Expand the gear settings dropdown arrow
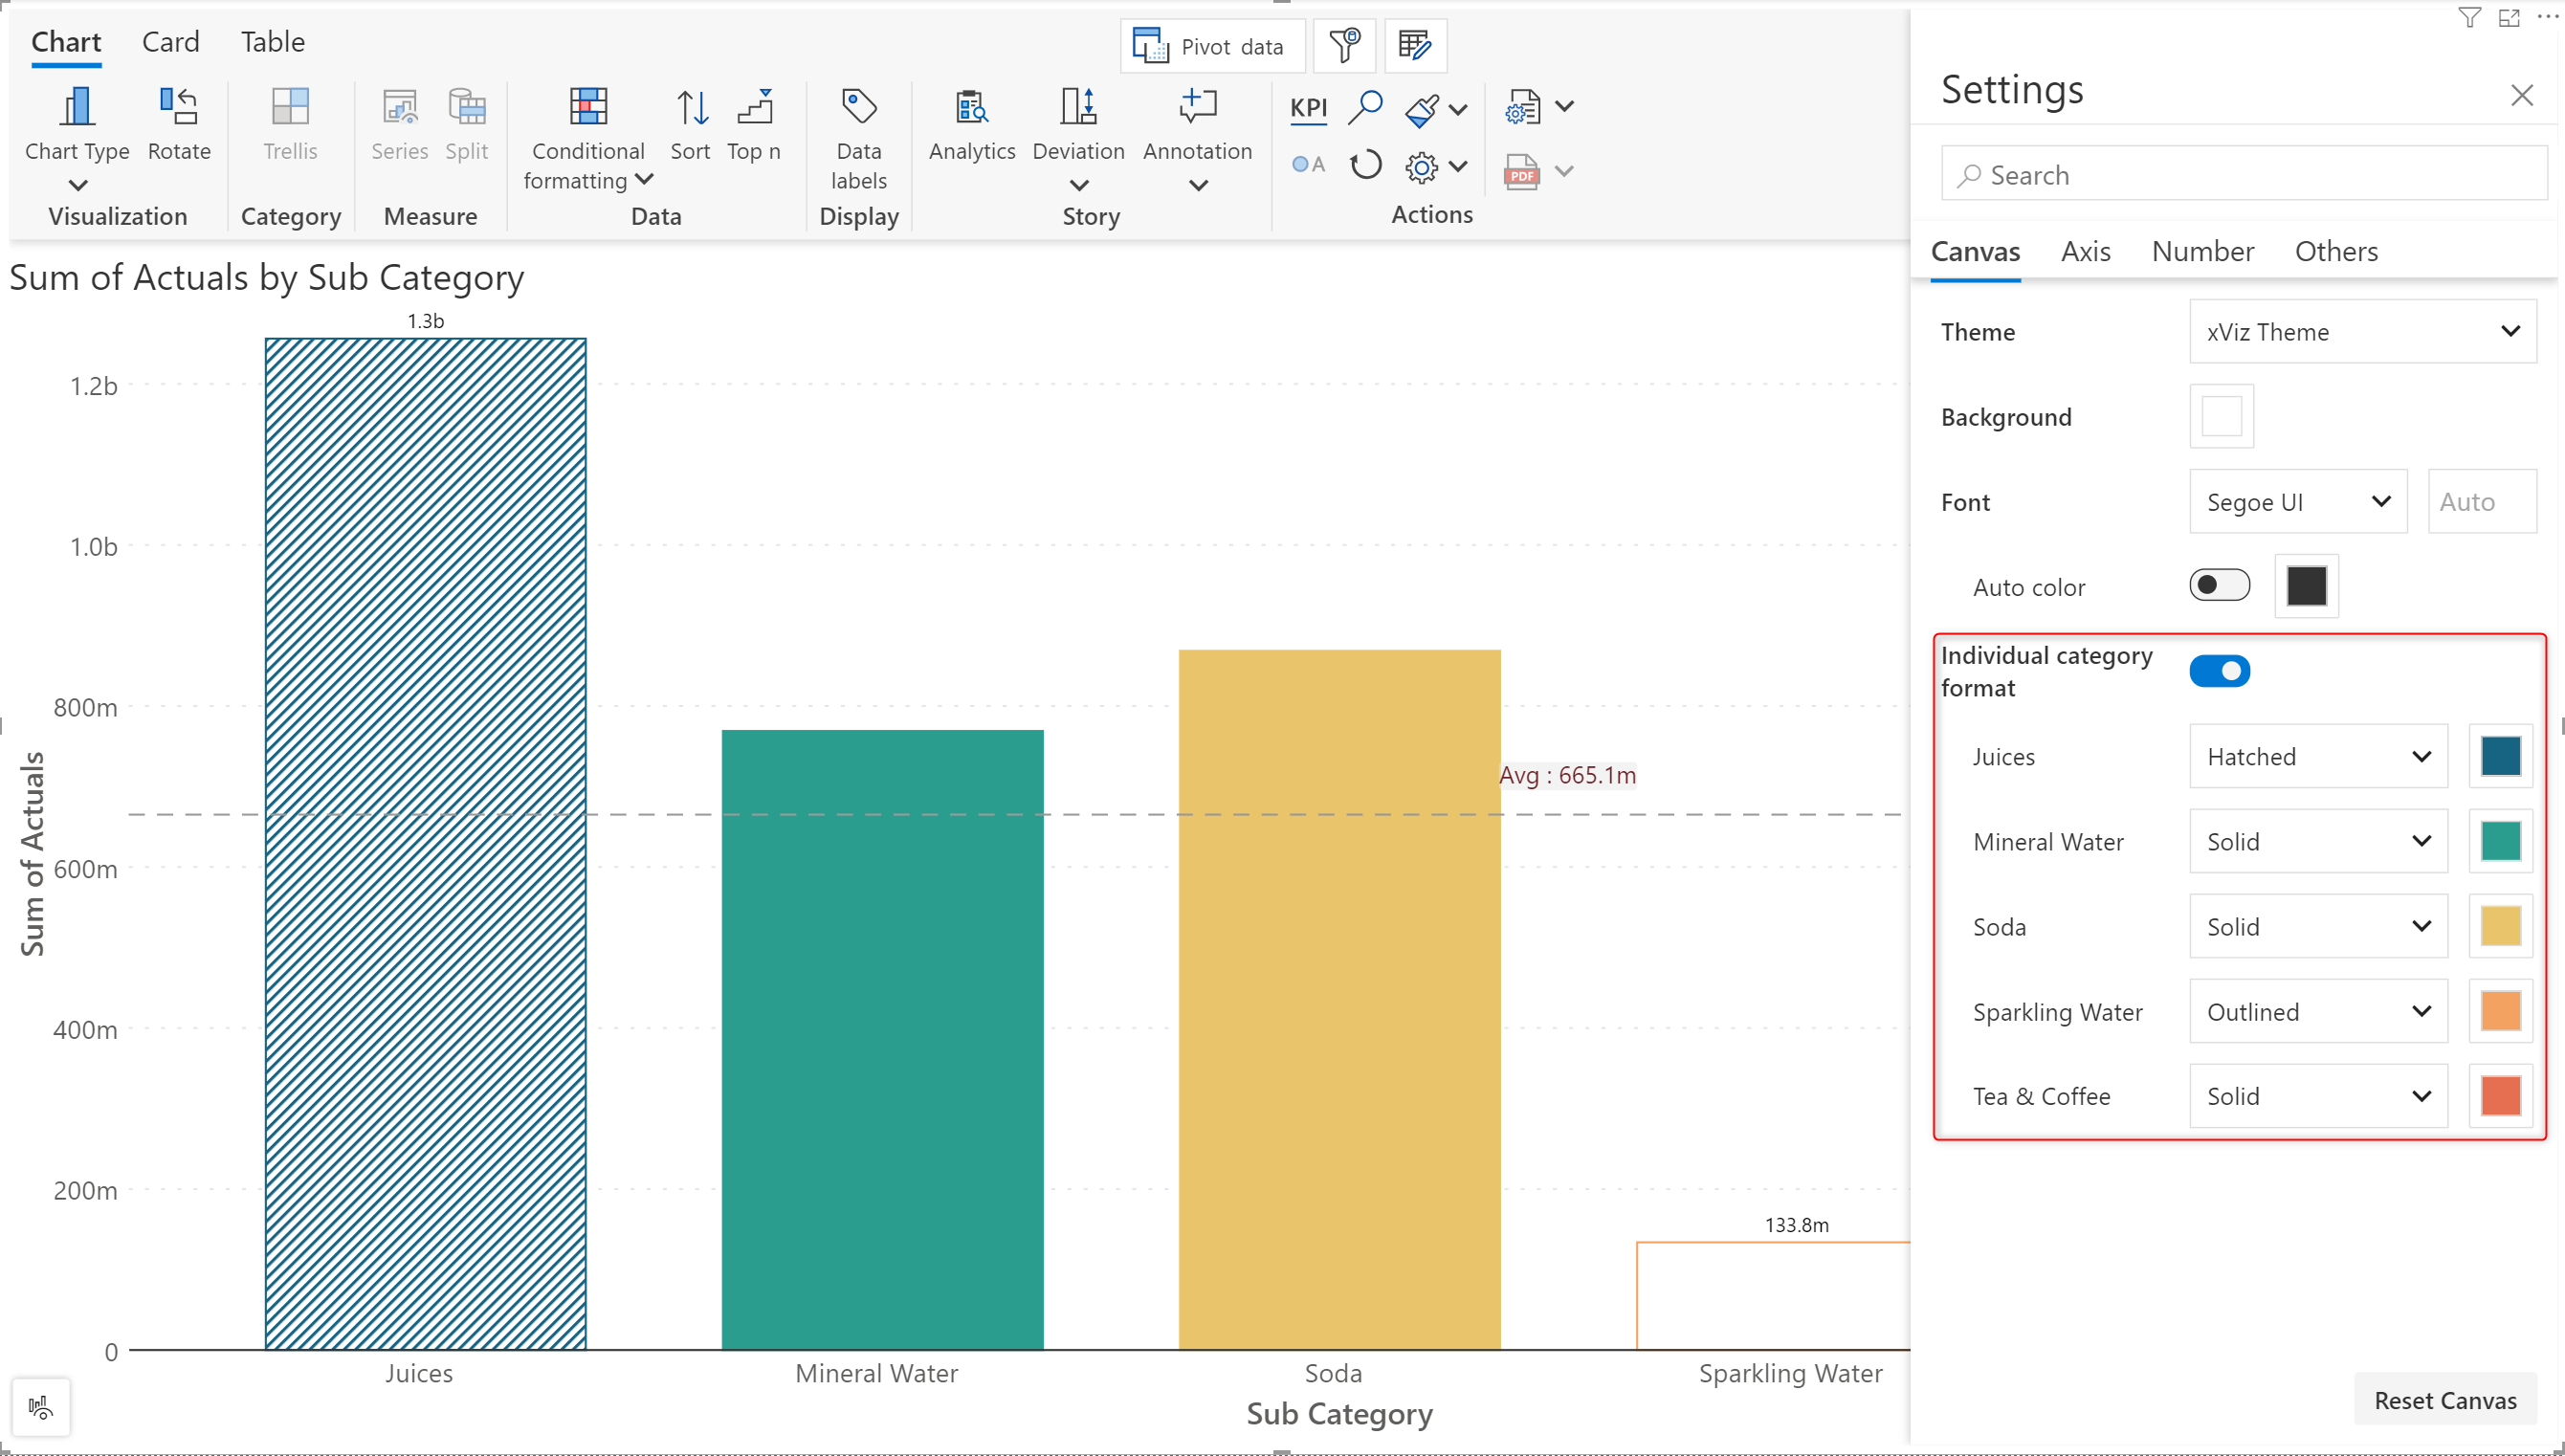The image size is (2565, 1456). (x=1459, y=166)
